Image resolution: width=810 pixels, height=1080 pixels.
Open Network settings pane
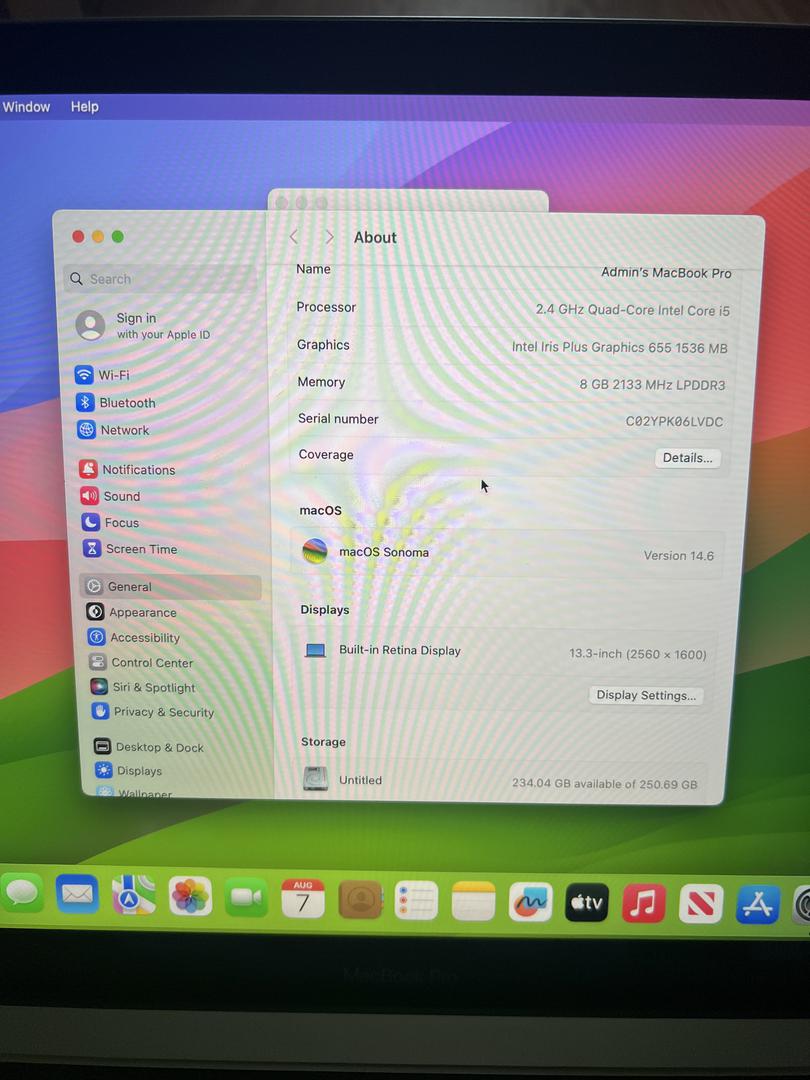tap(124, 430)
